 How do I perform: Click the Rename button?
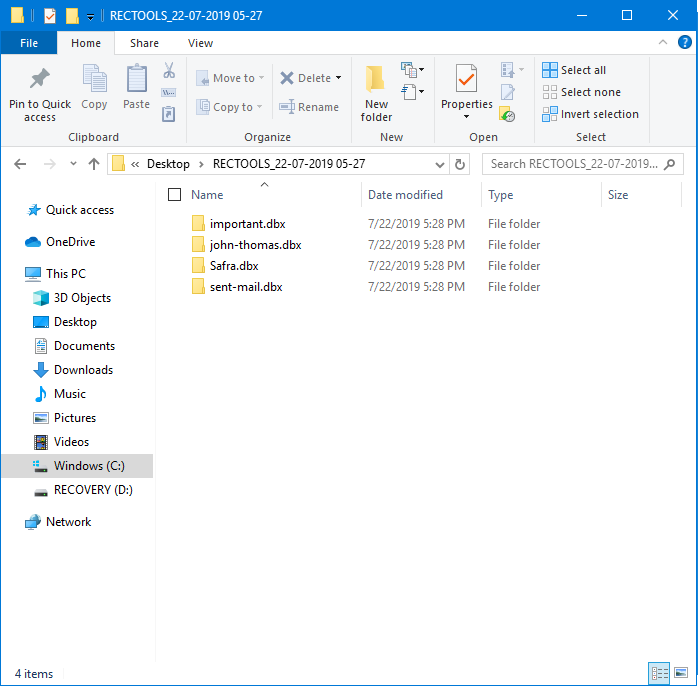pyautogui.click(x=309, y=107)
